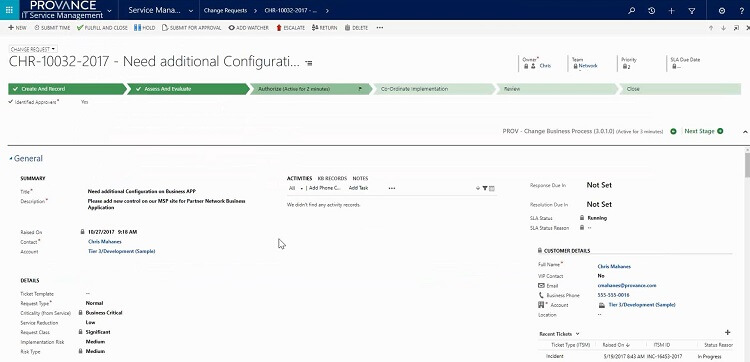Open the search magnifier in top bar
Screen dimensions: 750x362
(x=632, y=11)
